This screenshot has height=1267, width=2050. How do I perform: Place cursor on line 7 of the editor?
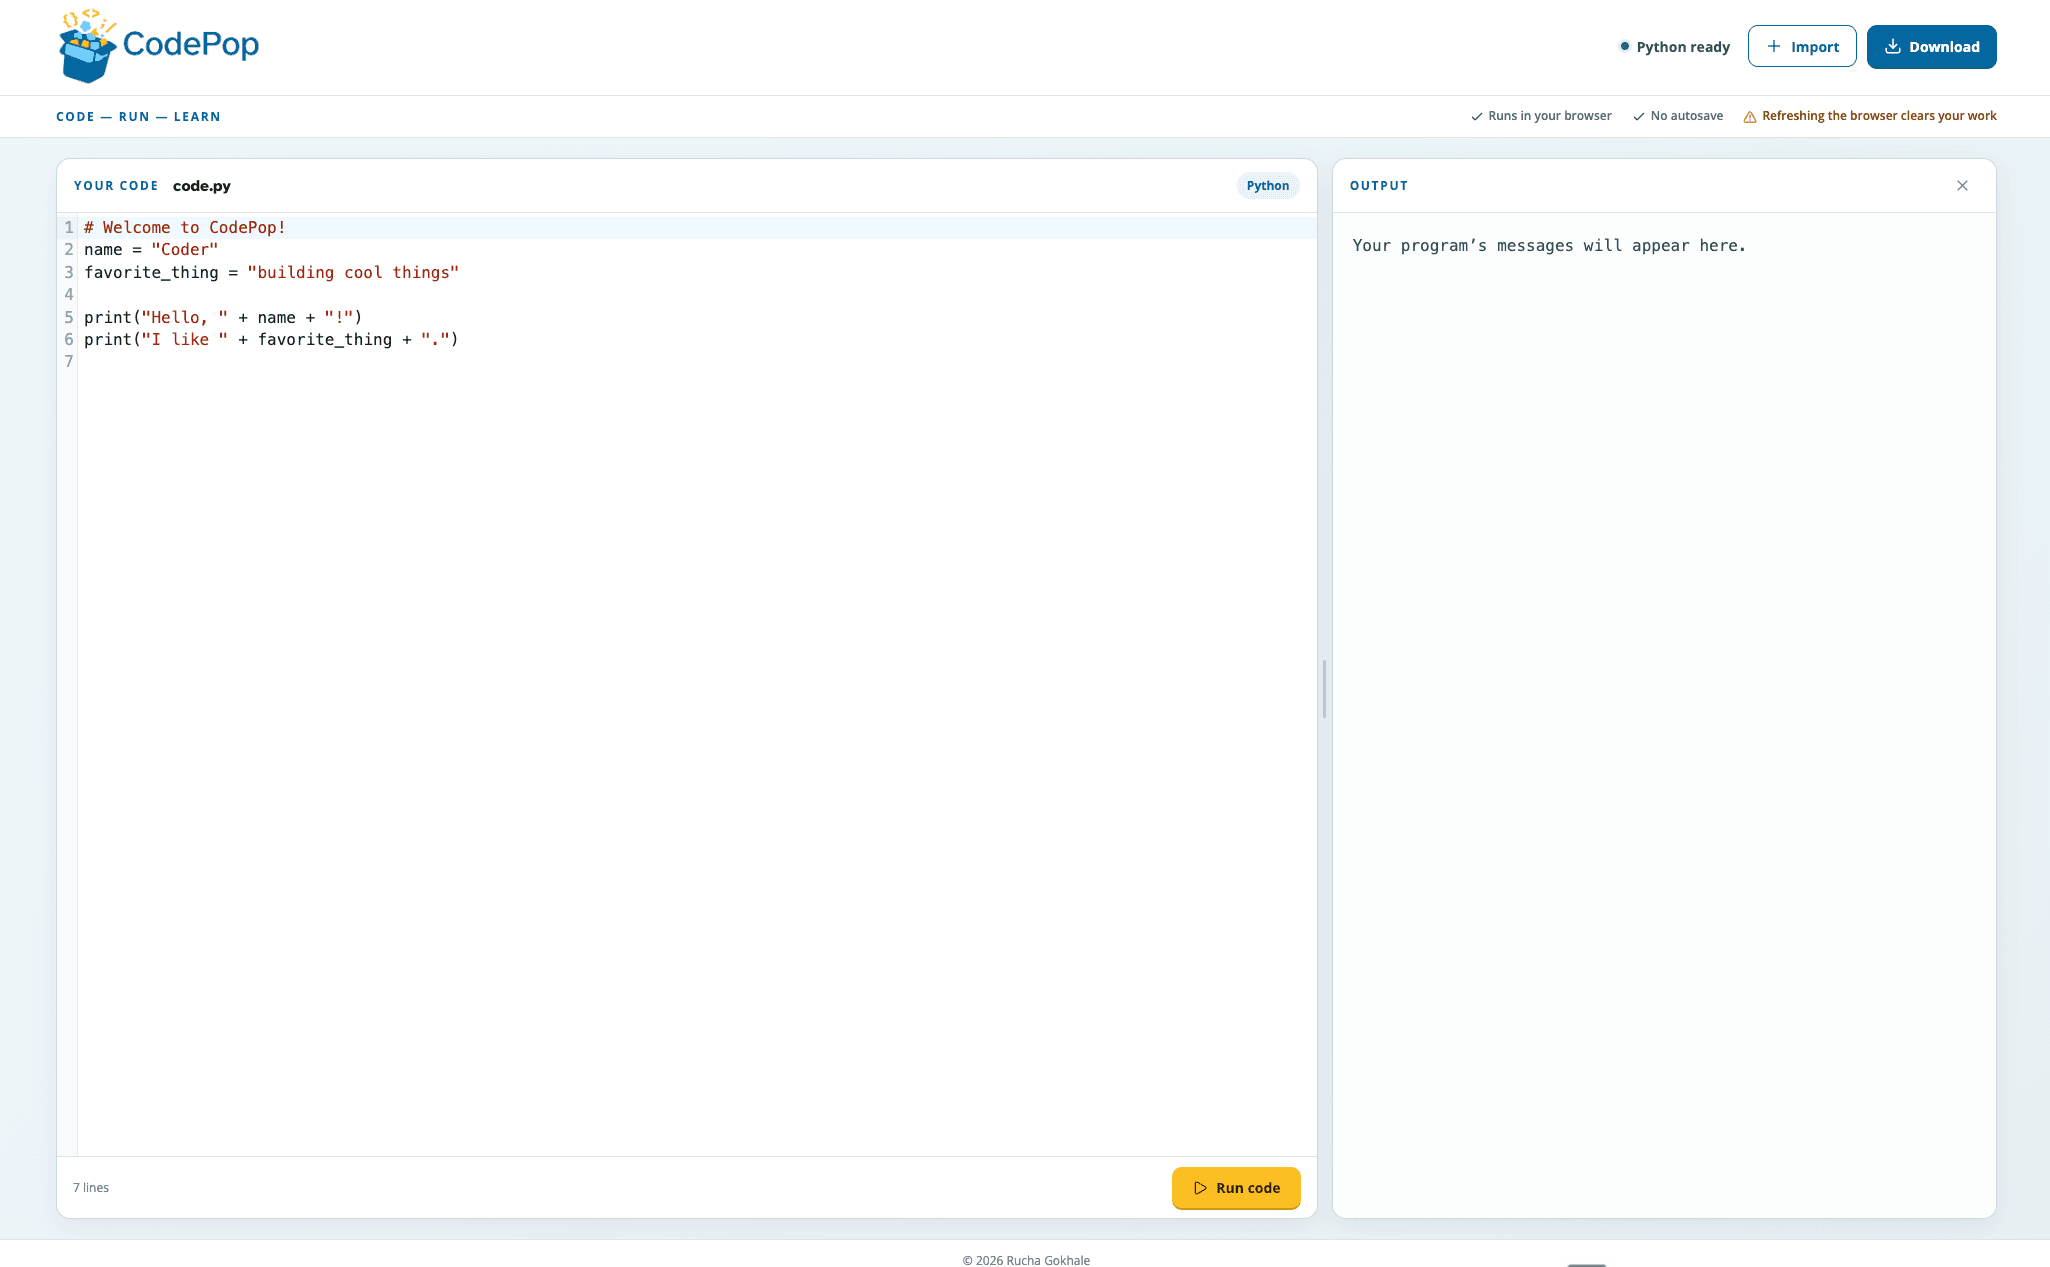point(697,362)
